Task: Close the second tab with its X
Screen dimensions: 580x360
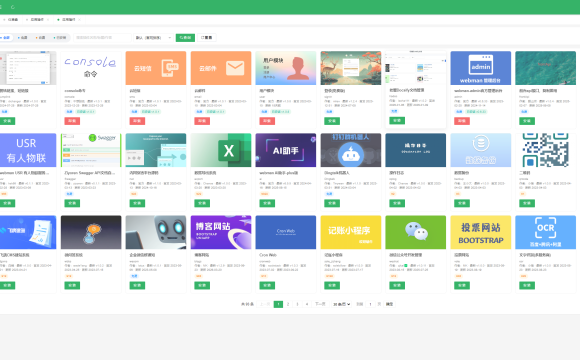Action: 48,20
